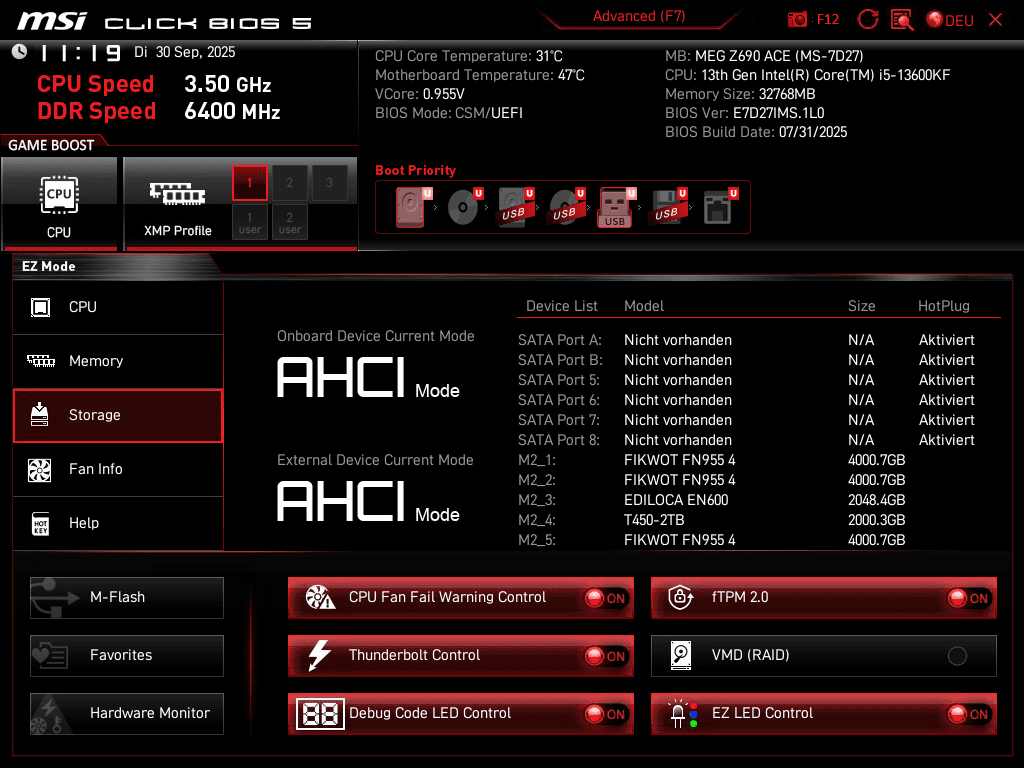Image resolution: width=1024 pixels, height=768 pixels.
Task: Click the system time 11:19 display
Action: pos(81,52)
